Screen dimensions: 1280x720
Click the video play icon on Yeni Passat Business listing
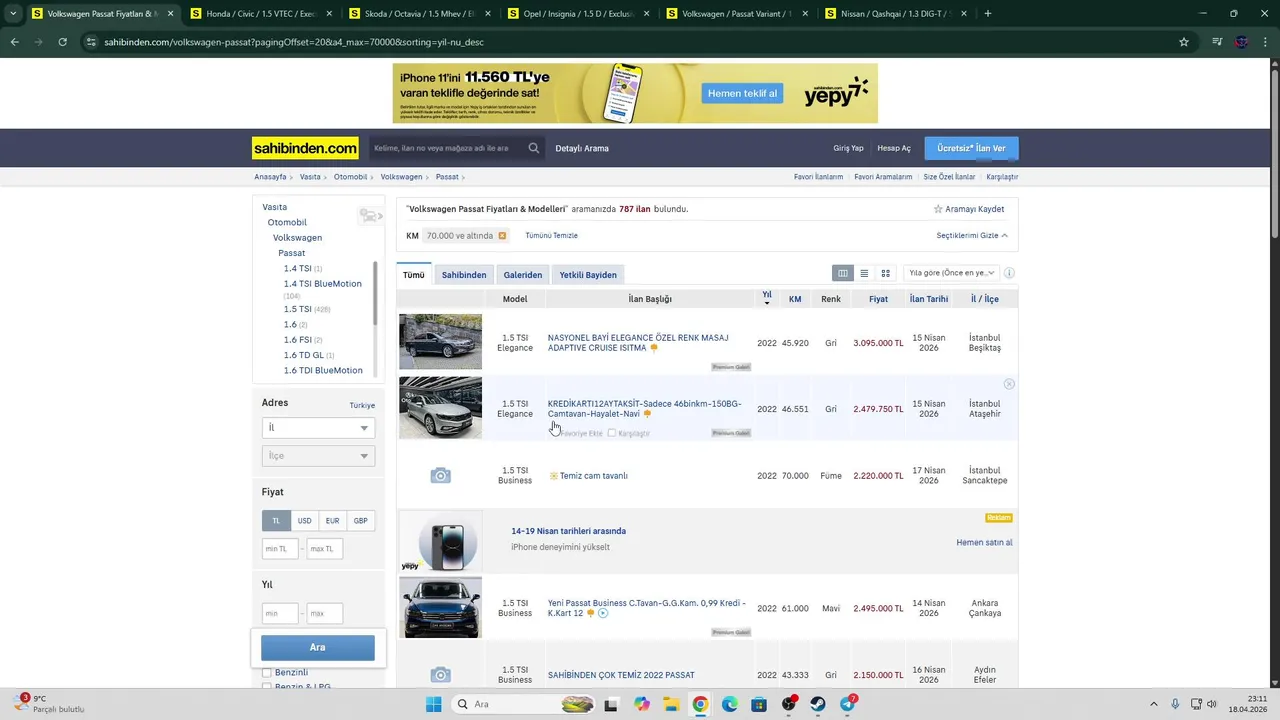603,613
